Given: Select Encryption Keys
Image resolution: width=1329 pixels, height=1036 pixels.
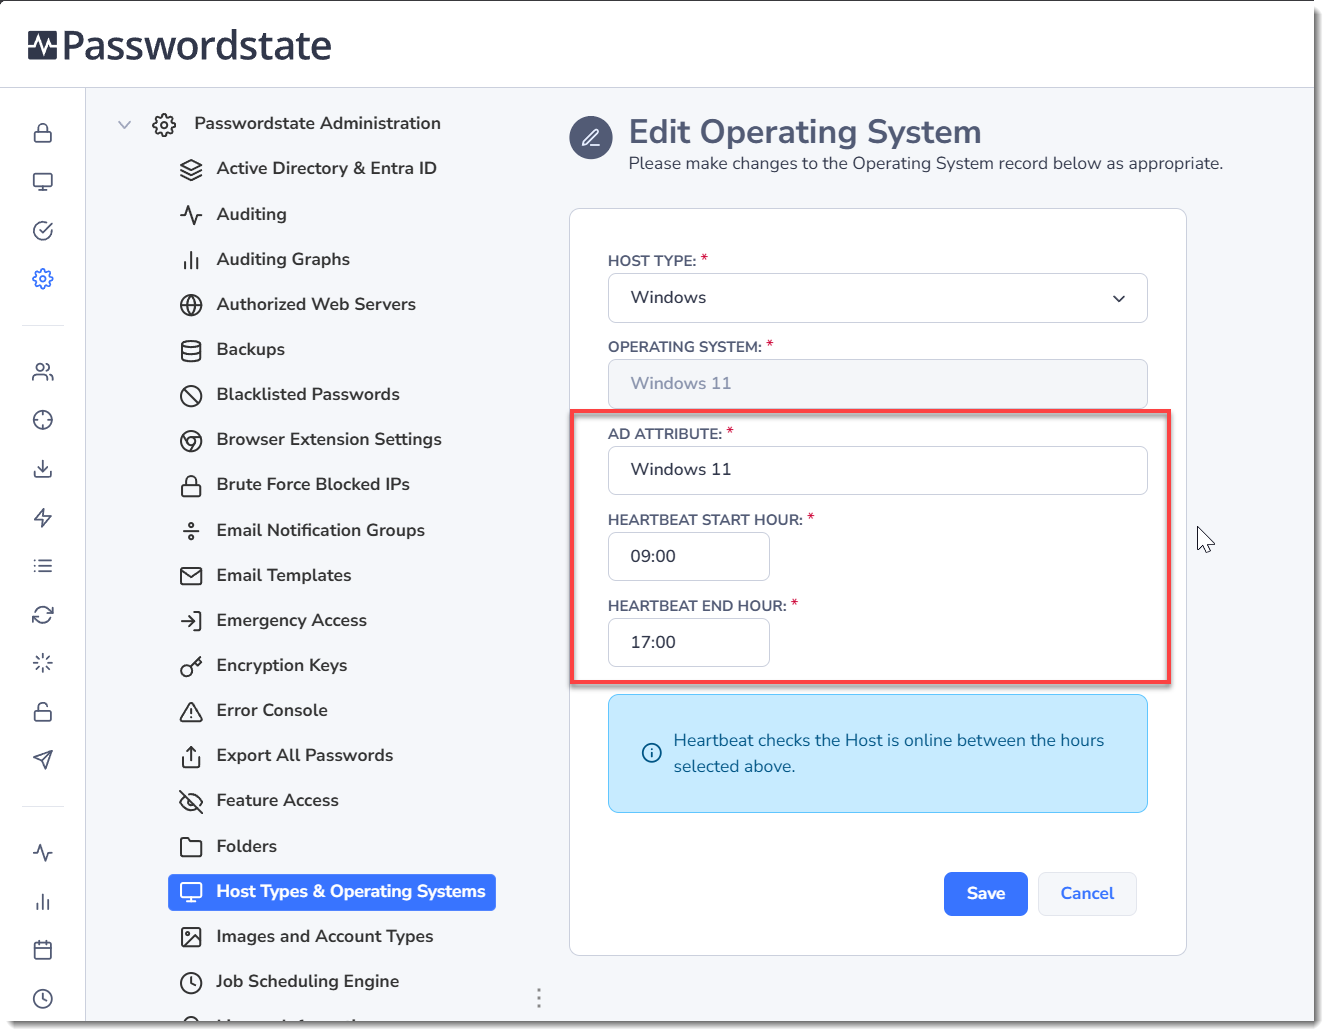Looking at the screenshot, I should pyautogui.click(x=282, y=665).
